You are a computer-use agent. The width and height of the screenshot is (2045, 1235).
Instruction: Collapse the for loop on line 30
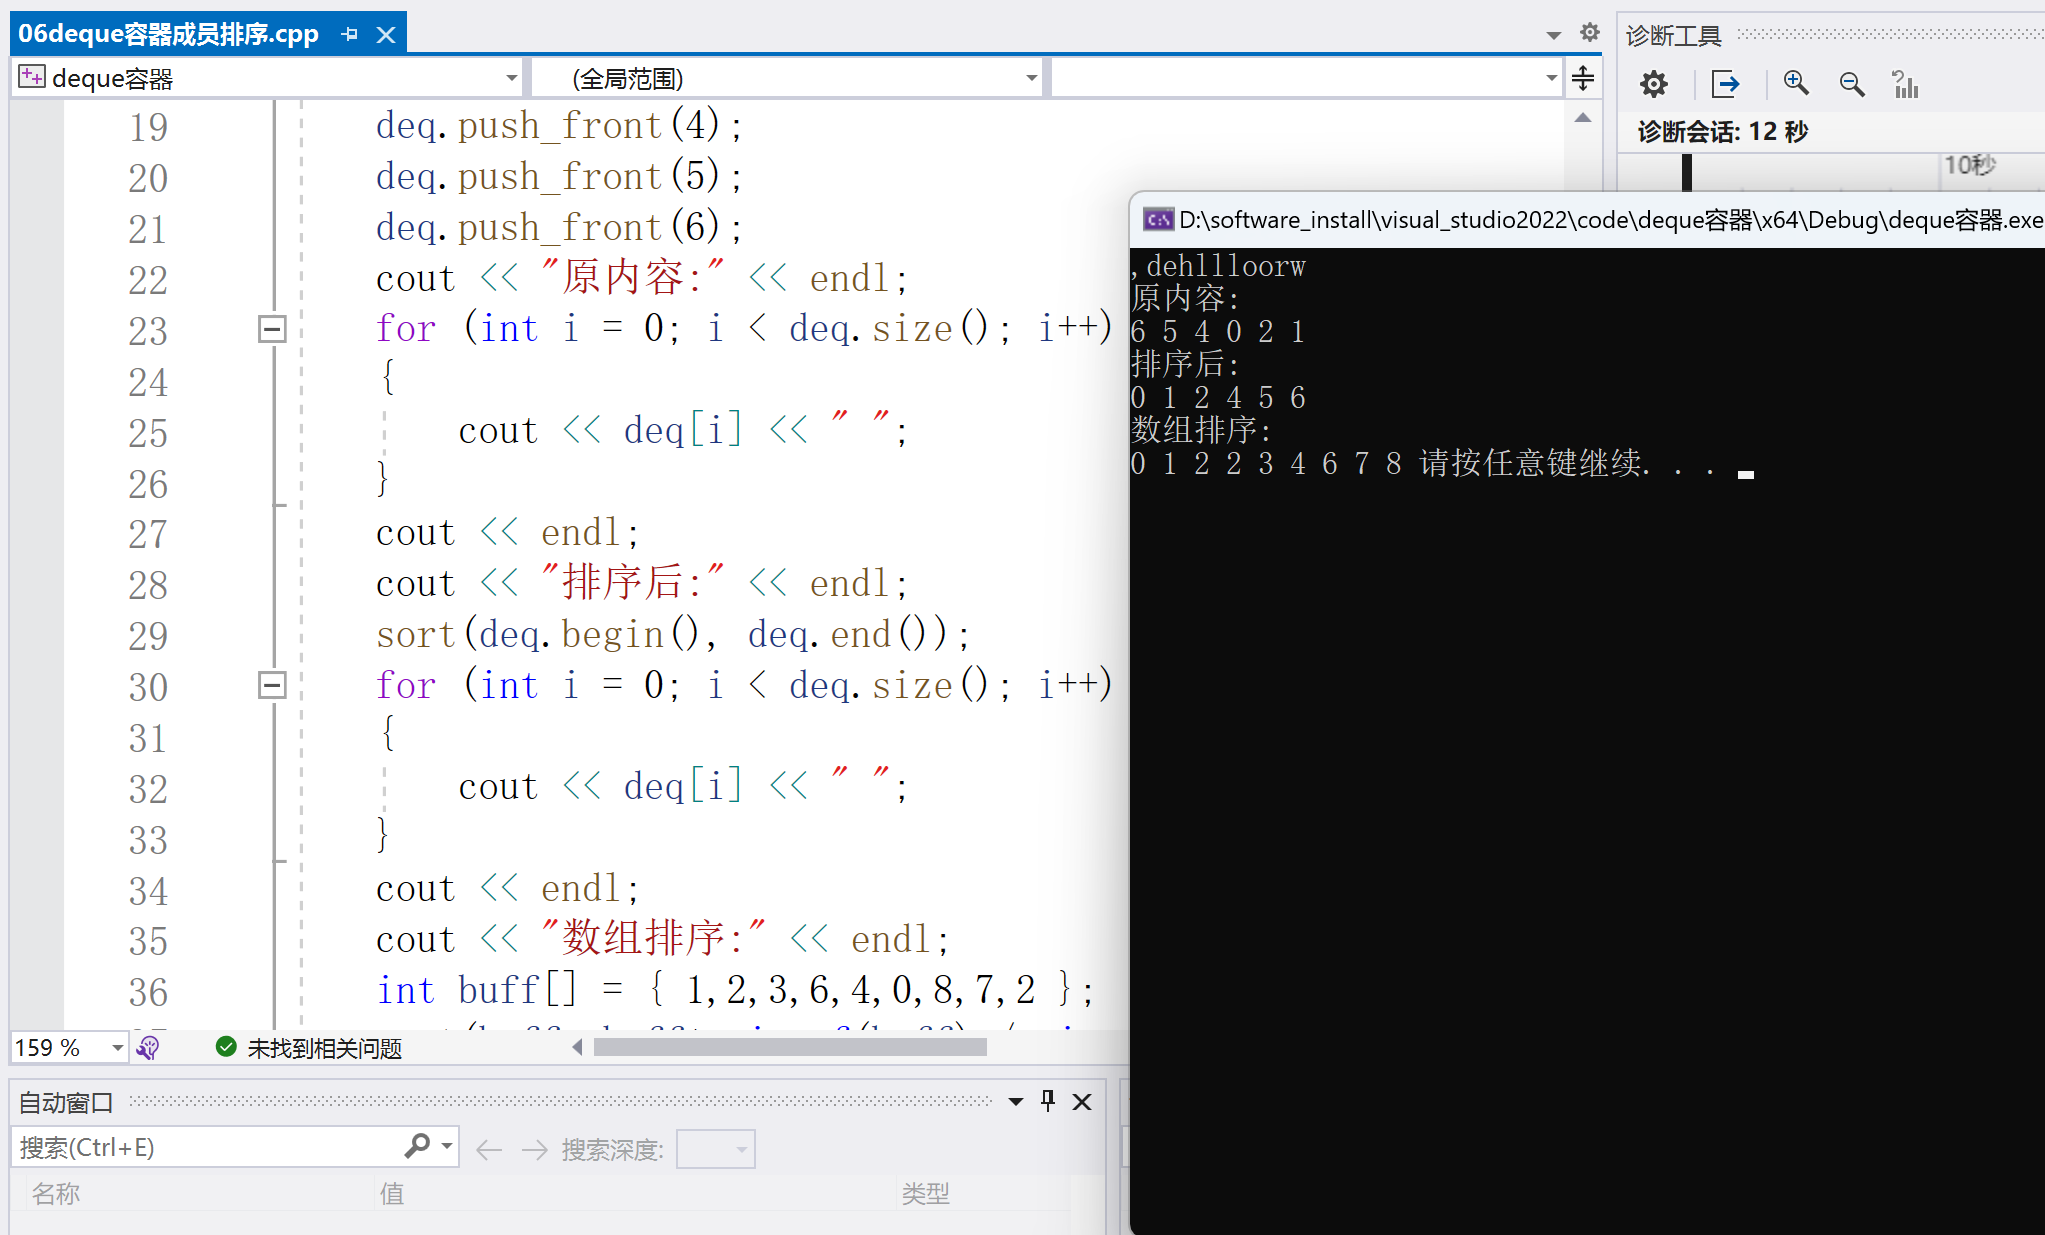coord(272,685)
